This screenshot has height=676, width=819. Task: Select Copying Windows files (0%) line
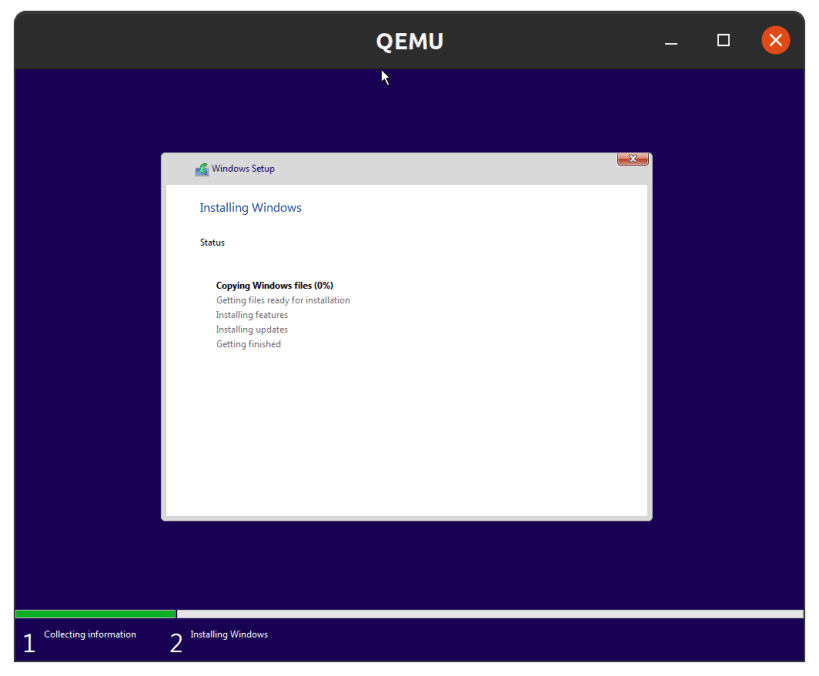pos(275,285)
